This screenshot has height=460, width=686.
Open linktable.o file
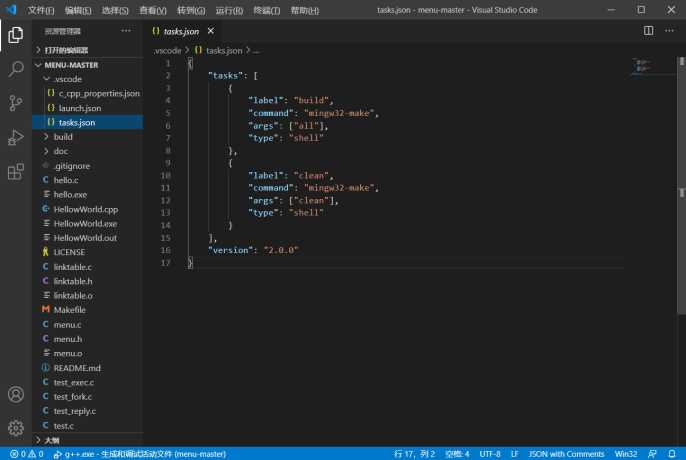tap(88, 295)
